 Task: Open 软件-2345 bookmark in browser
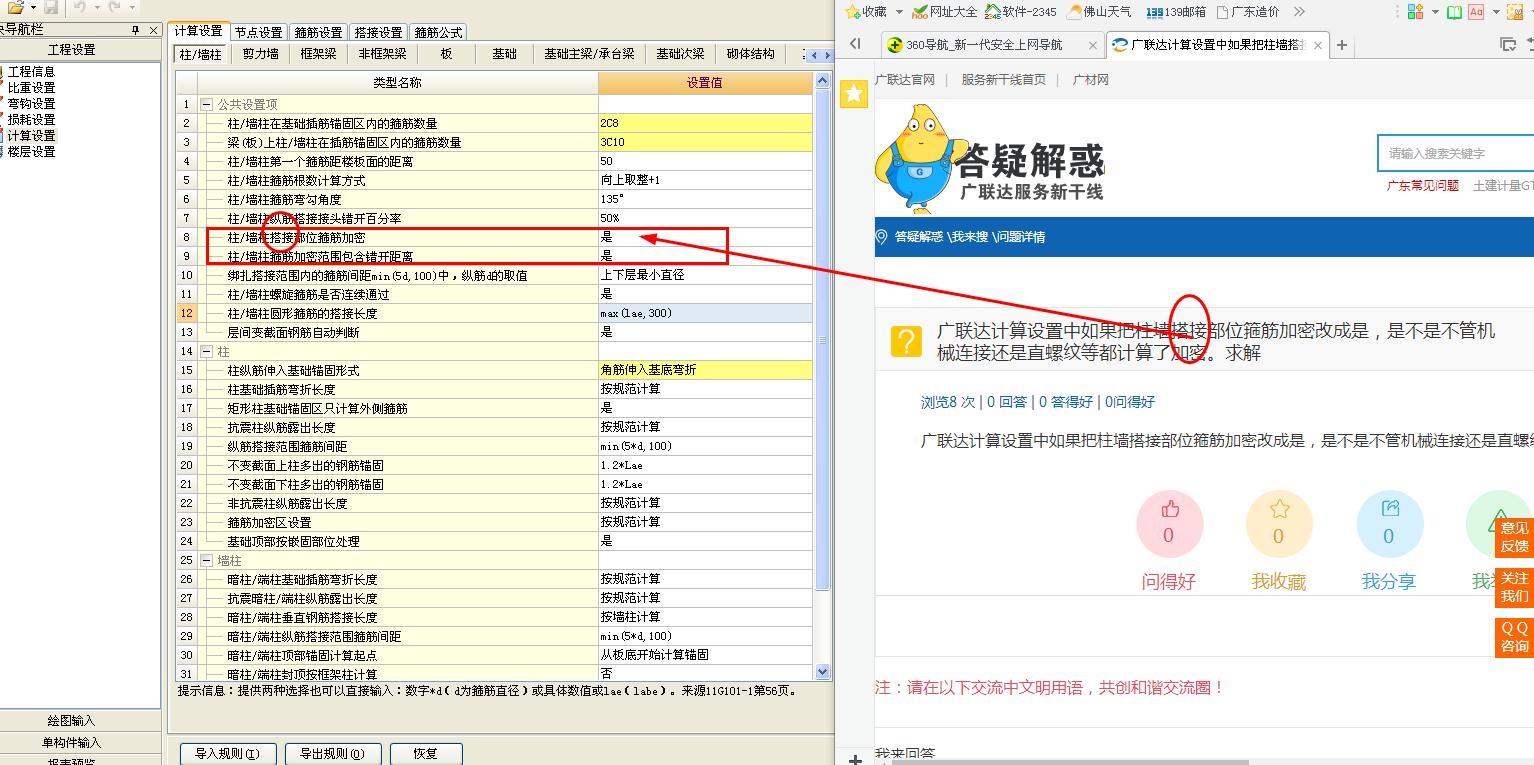1020,12
